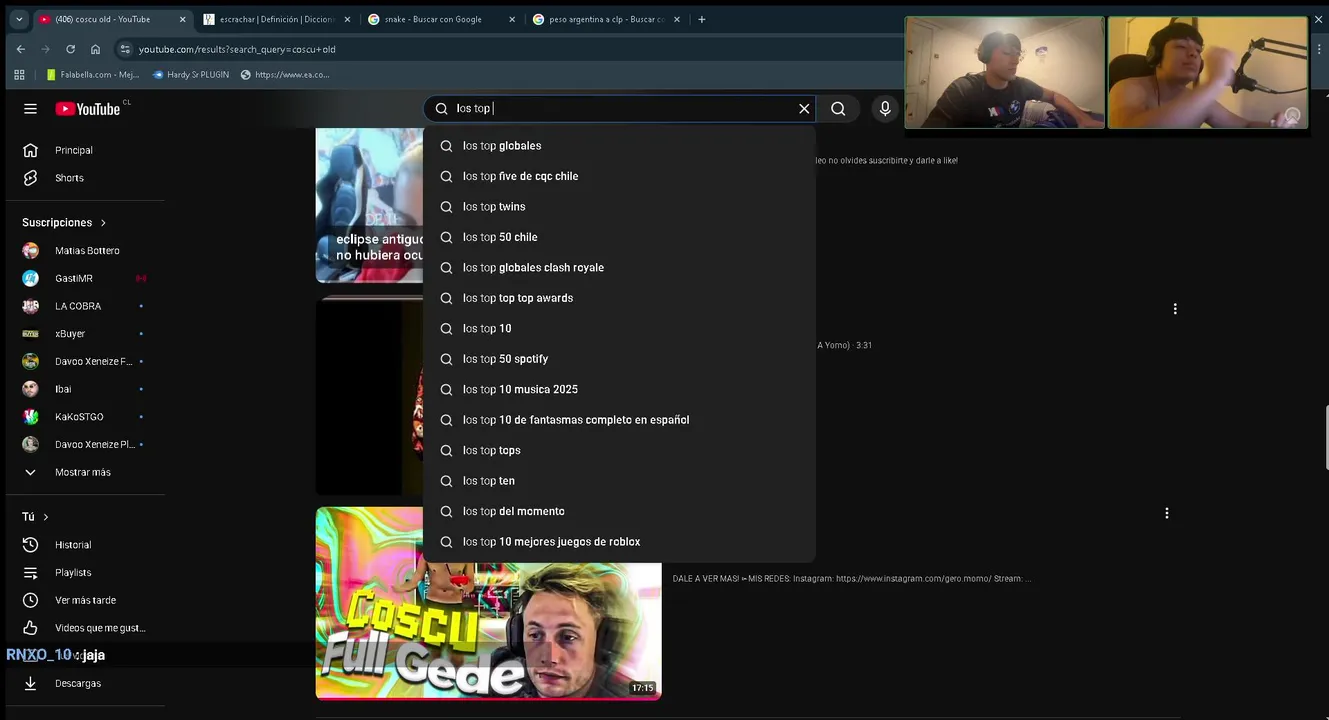Expand the Tú section arrow

(x=45, y=517)
